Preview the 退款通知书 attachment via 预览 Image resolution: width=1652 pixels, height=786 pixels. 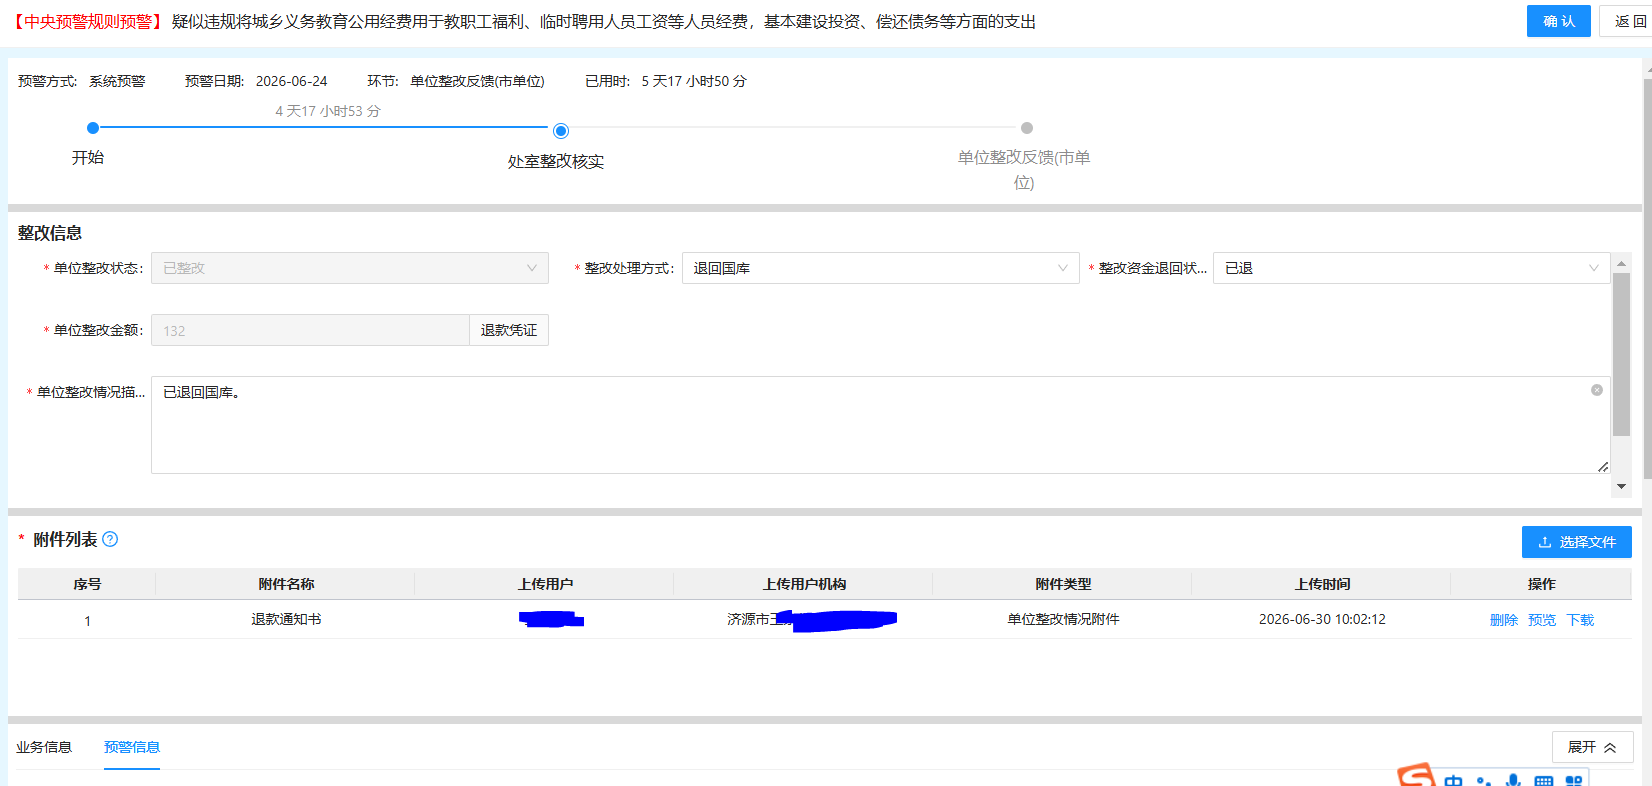tap(1542, 620)
